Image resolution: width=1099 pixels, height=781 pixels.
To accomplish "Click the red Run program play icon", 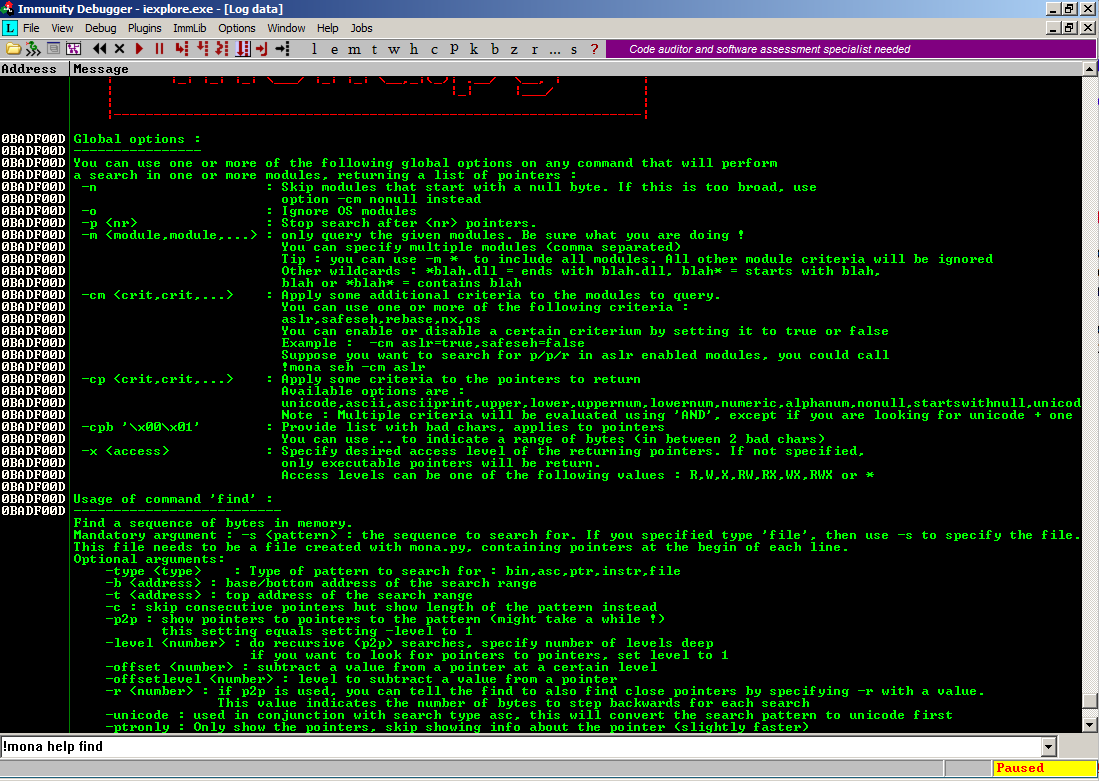I will coord(139,49).
